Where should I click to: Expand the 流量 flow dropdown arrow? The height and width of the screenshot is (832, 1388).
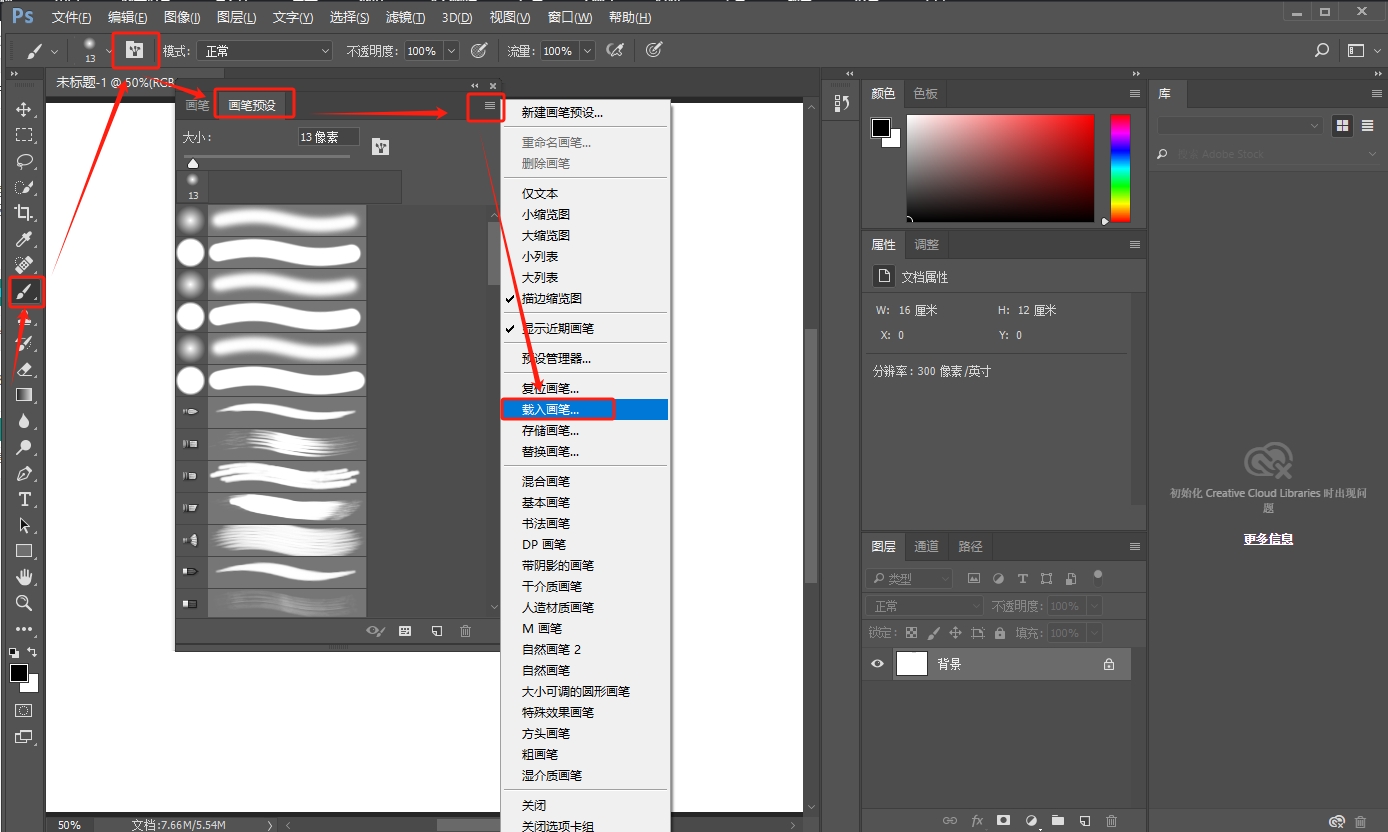pos(587,51)
